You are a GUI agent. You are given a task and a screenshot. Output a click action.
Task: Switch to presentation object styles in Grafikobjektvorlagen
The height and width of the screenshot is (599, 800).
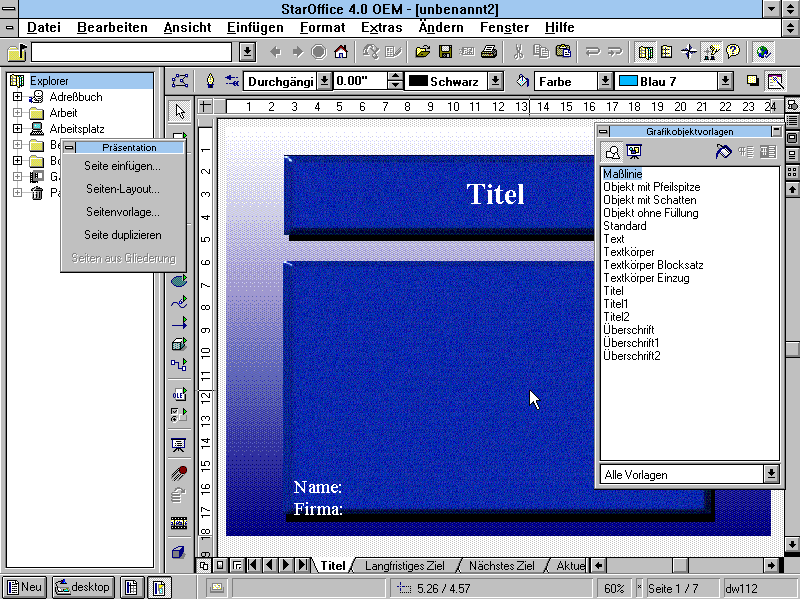[634, 152]
